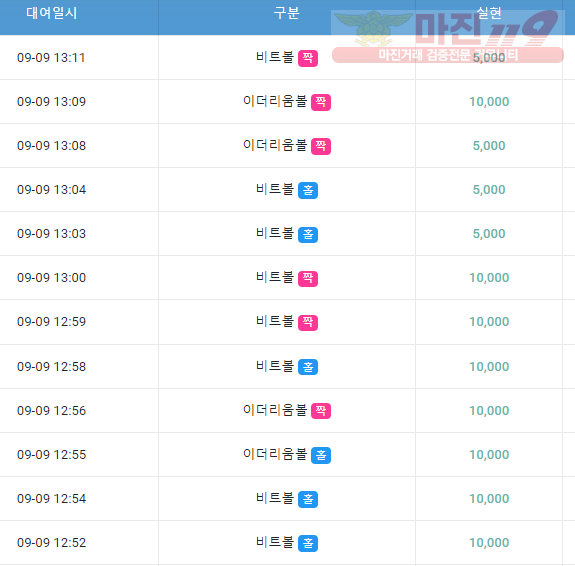Click the 이더리움볼 label at 09-09 13:09
This screenshot has width=575, height=566.
click(275, 101)
